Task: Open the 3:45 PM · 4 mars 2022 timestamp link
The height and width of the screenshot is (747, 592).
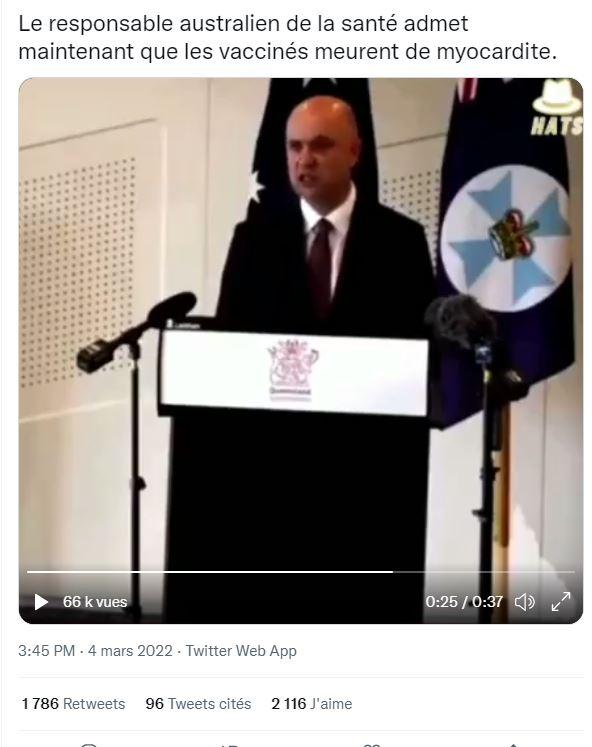Action: 95,651
